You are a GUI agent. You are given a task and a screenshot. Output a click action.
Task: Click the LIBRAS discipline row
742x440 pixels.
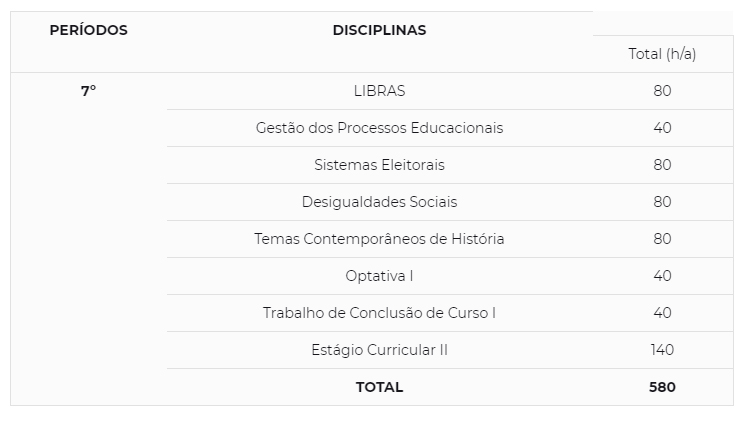tap(379, 91)
